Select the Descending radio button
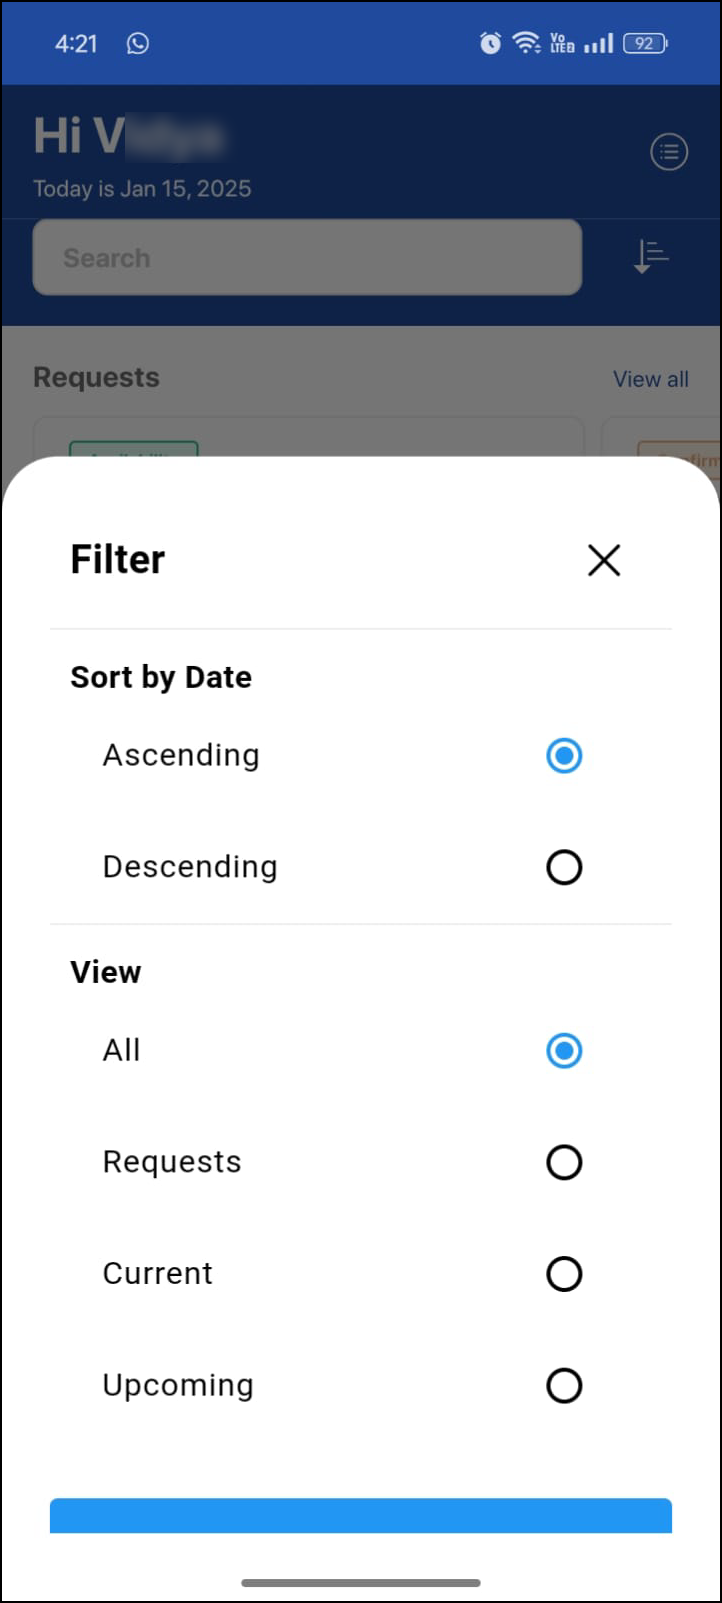The width and height of the screenshot is (722, 1603). click(564, 867)
